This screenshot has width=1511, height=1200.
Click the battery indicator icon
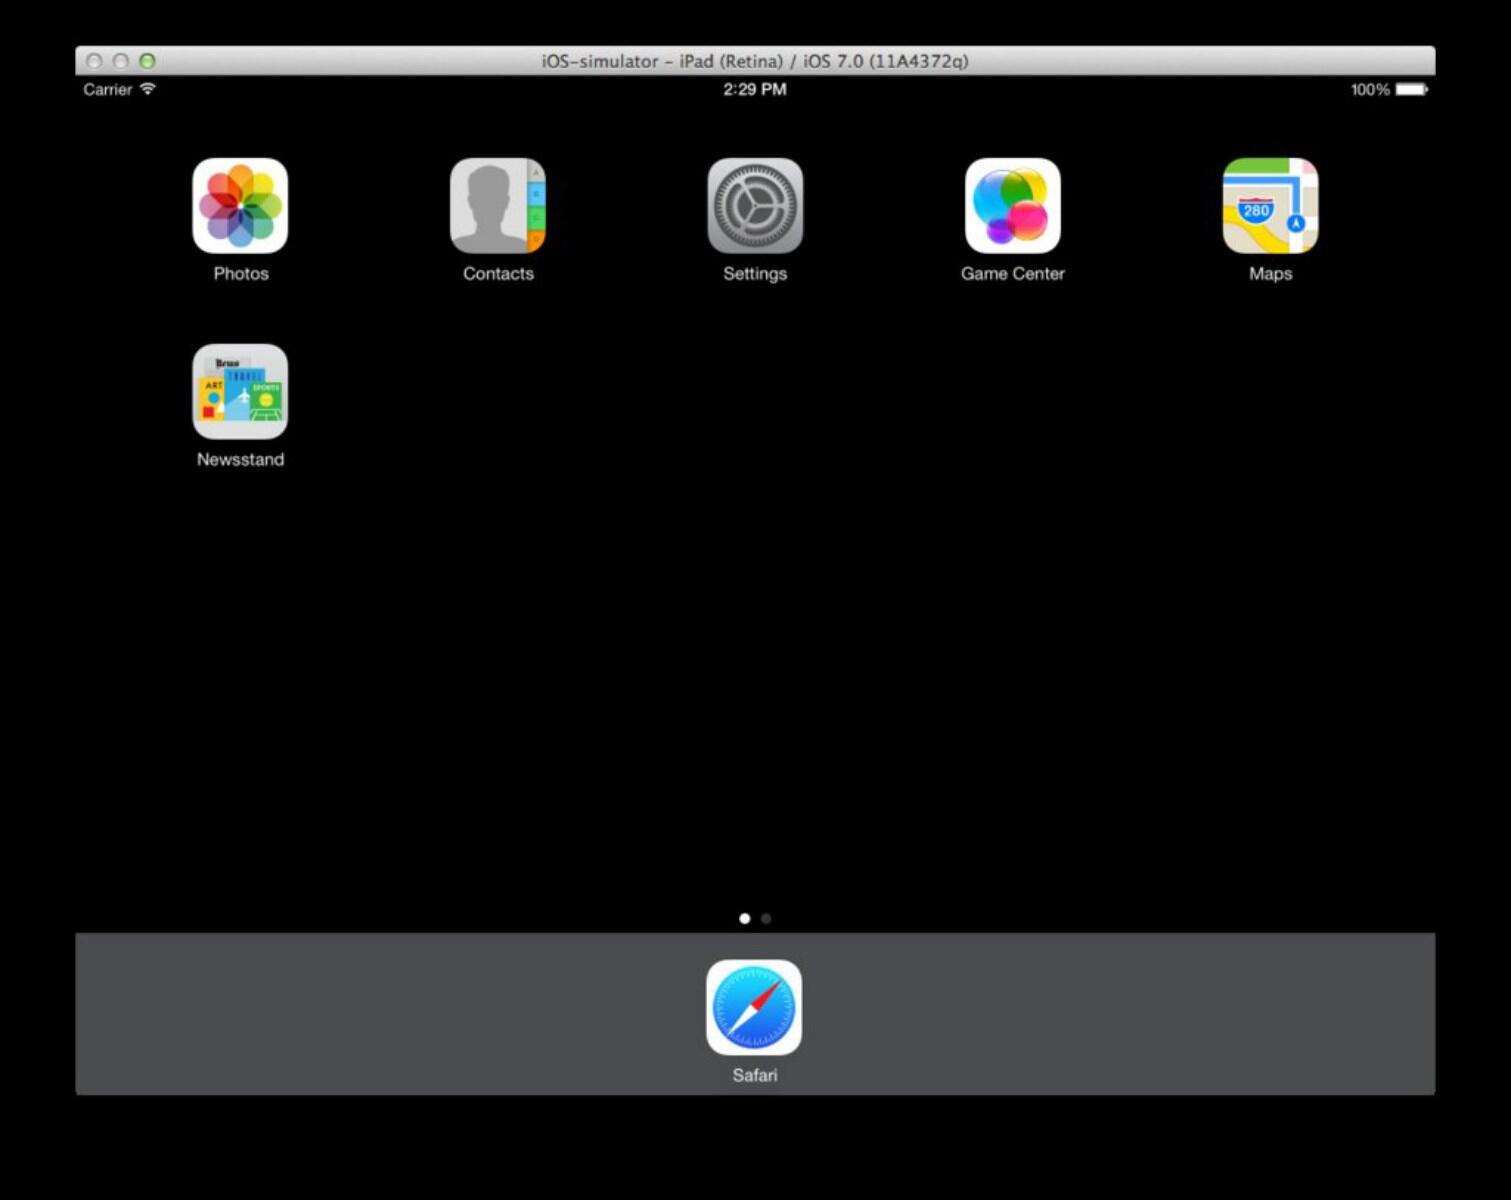pos(1412,90)
